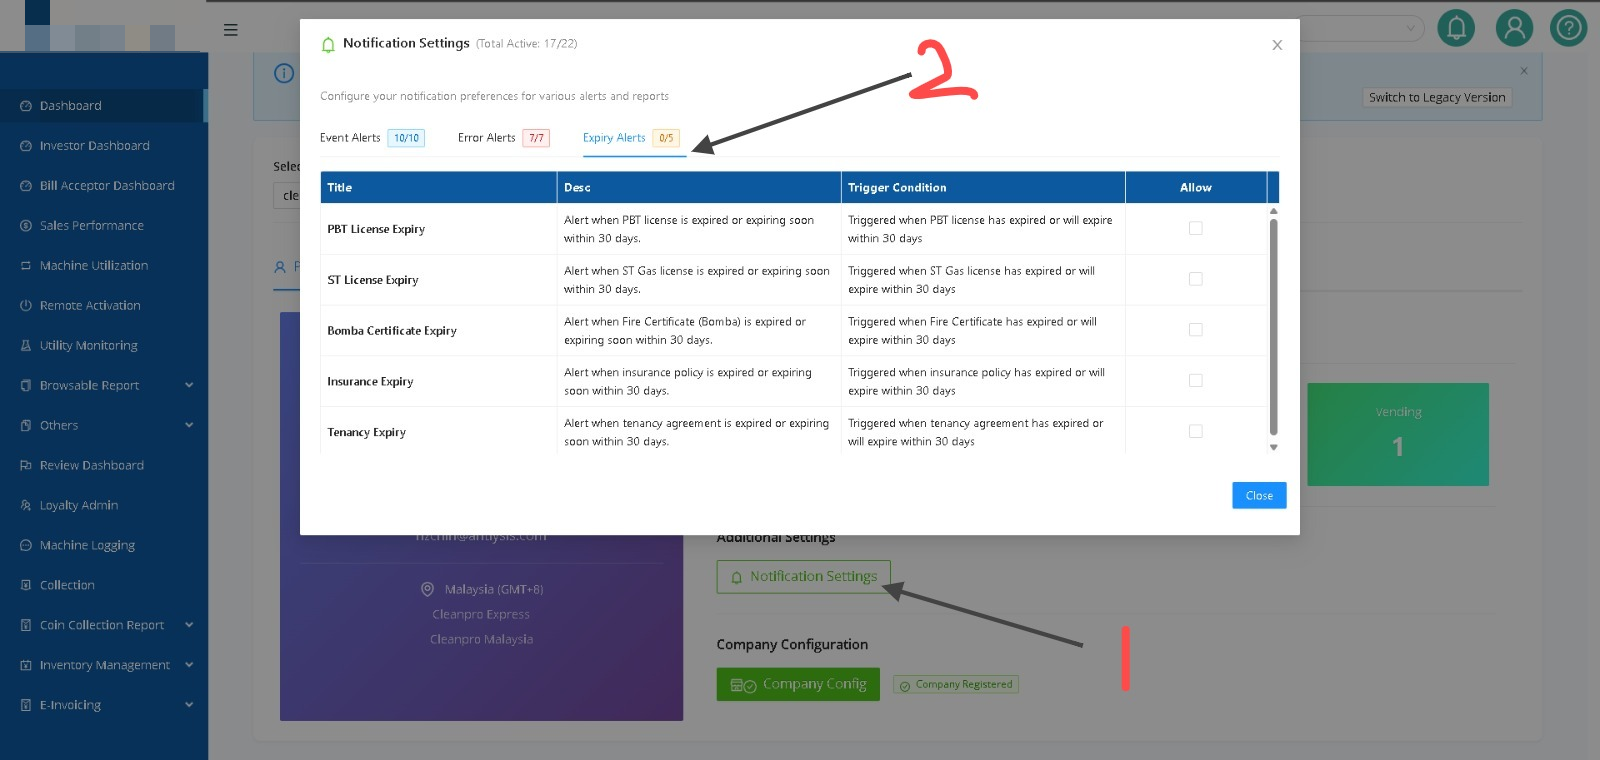Dismiss the legacy version banner

(x=1524, y=71)
